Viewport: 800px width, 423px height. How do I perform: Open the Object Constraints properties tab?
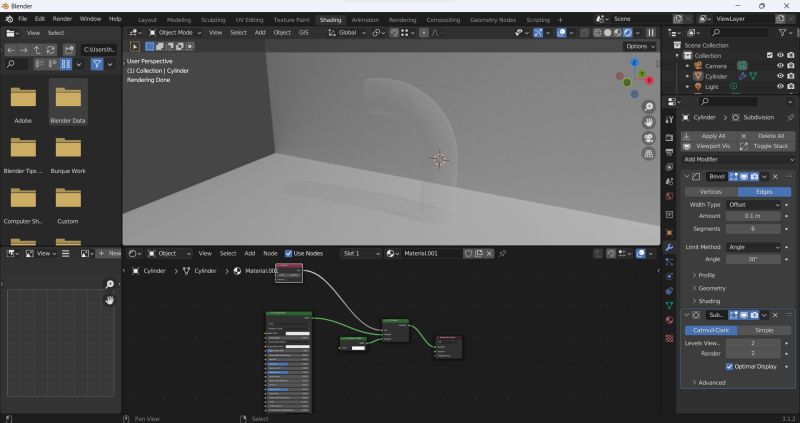(669, 291)
